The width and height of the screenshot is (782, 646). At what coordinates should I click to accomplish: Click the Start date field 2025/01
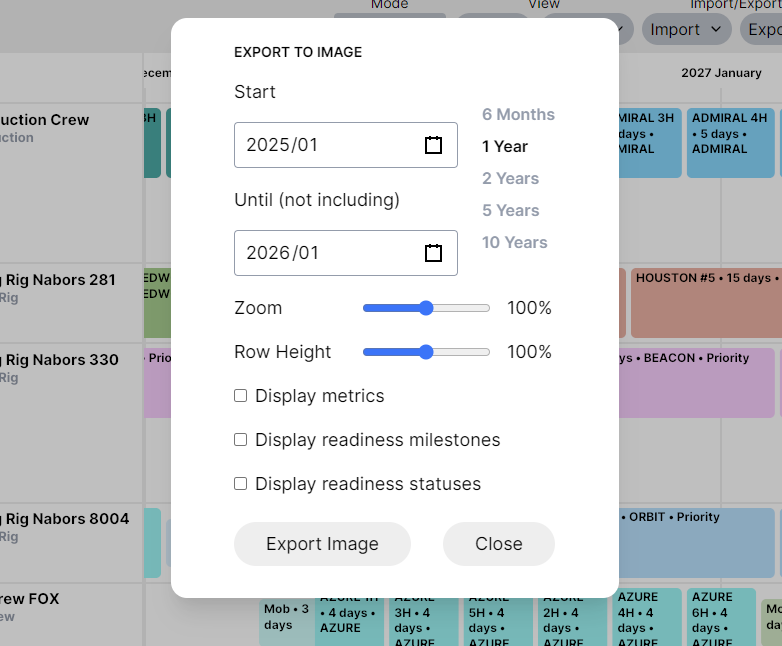pos(320,145)
